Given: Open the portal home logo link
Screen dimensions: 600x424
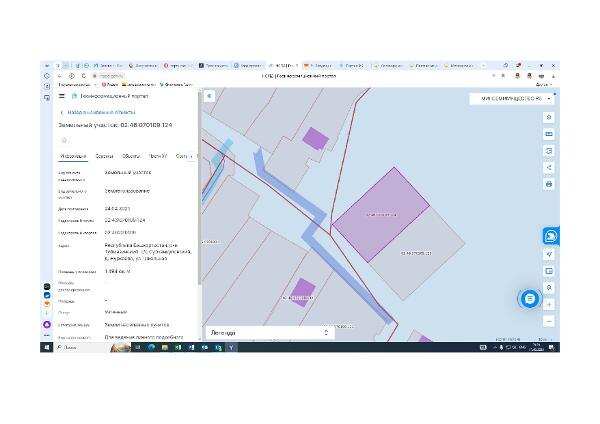Looking at the screenshot, I should click(110, 96).
